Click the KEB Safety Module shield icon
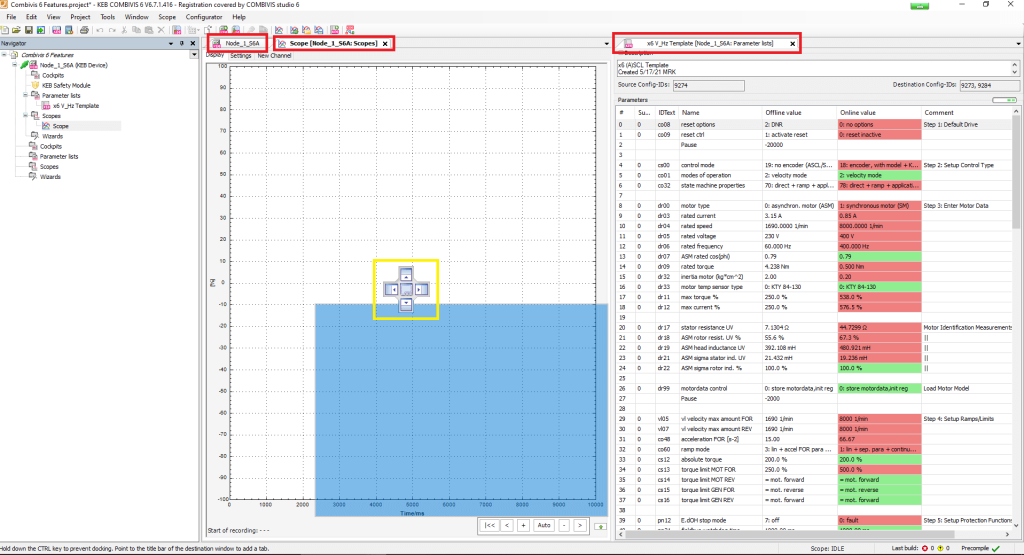Viewport: 1024px width, 555px height. pos(36,86)
